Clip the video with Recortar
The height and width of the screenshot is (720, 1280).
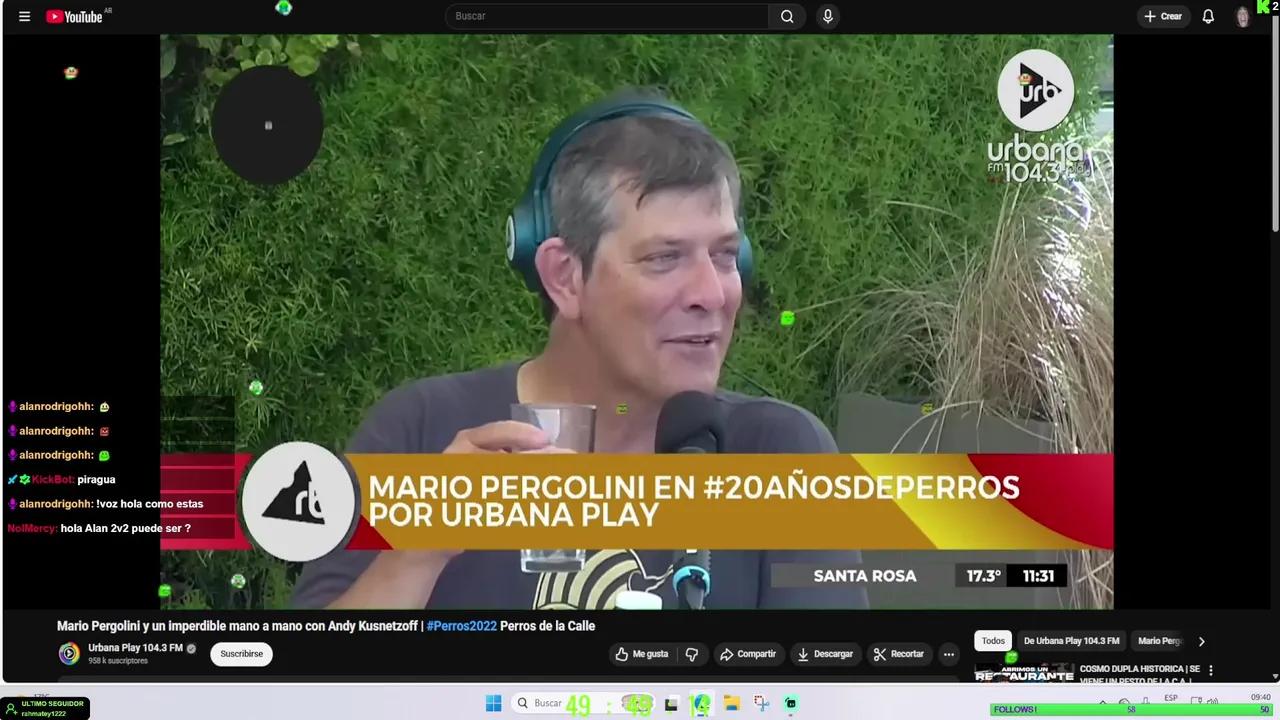coord(899,654)
